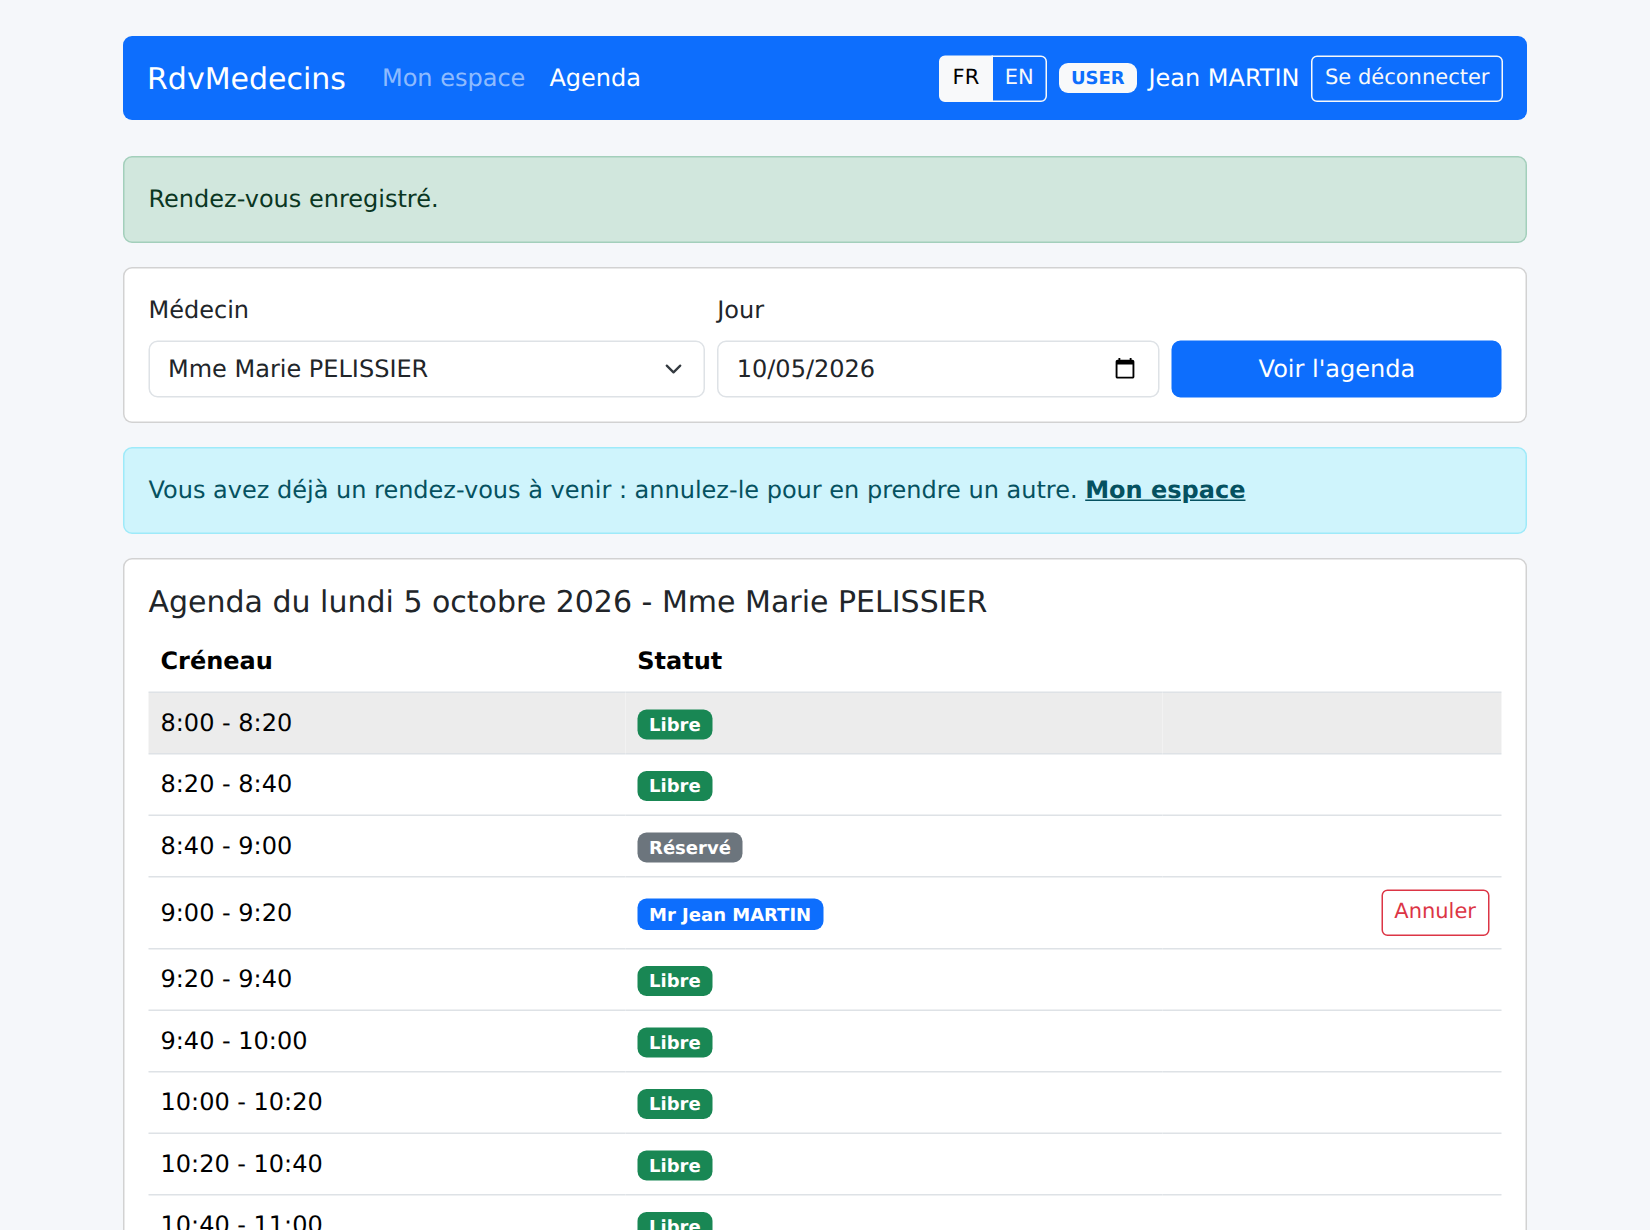Select the Libre badge for 8:00 - 8:20

pos(675,725)
